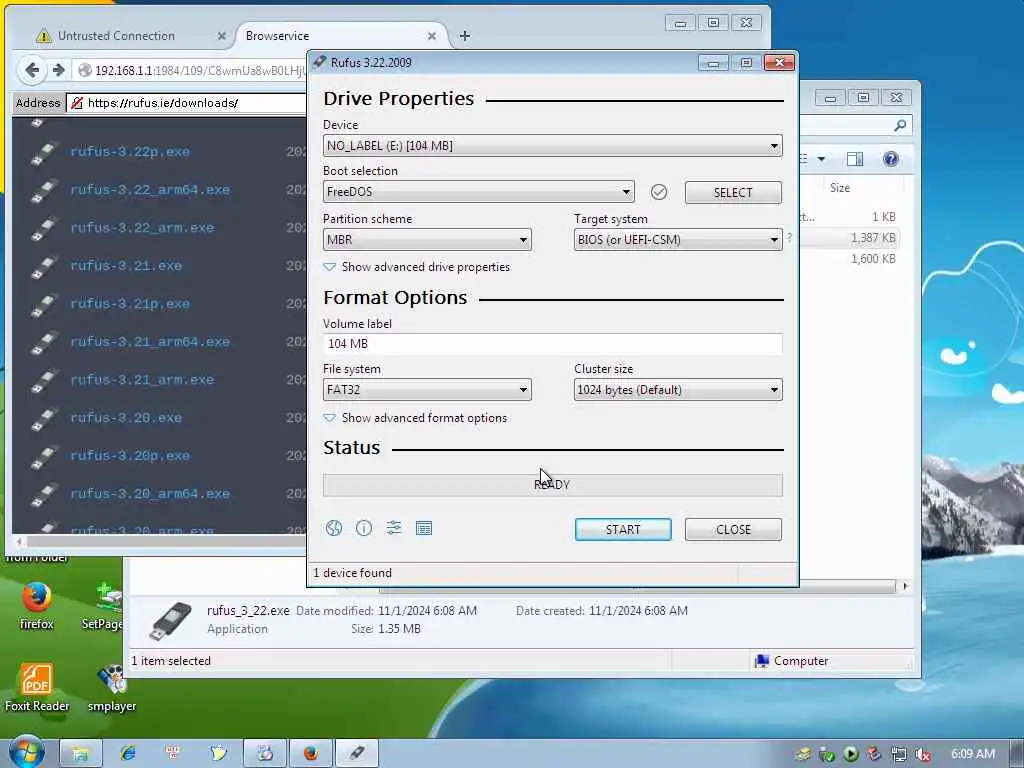This screenshot has height=768, width=1024.
Task: Click the rufus-3.20.exe download link
Action: tap(126, 417)
